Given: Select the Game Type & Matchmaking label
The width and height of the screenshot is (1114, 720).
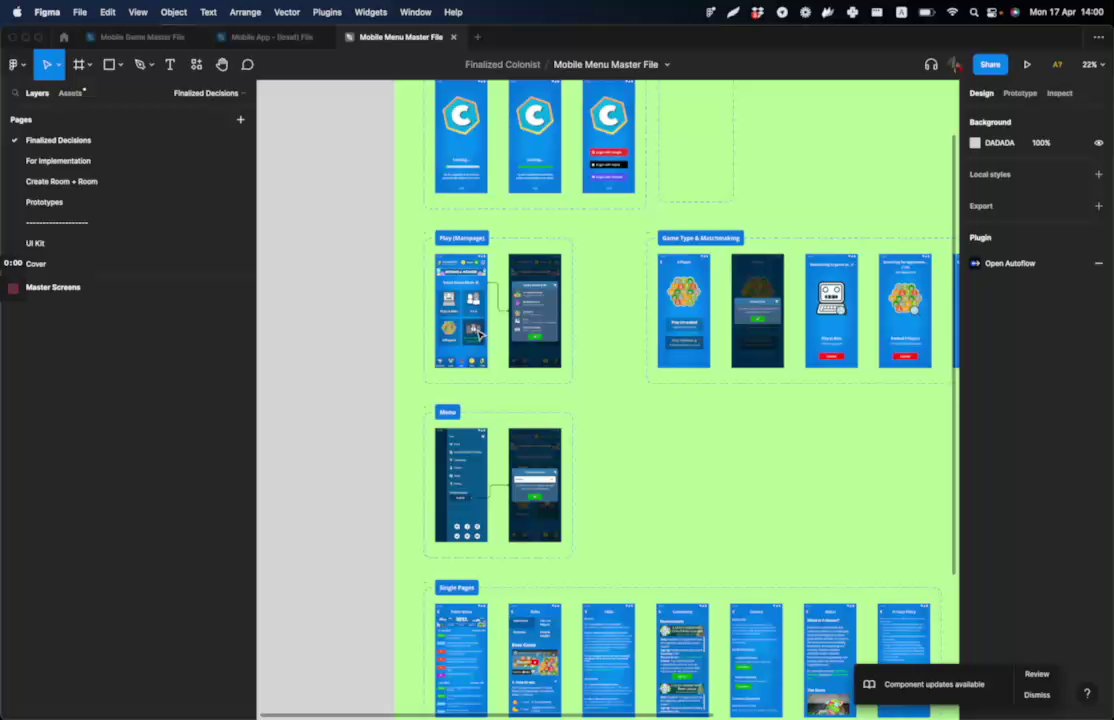Looking at the screenshot, I should pyautogui.click(x=701, y=238).
